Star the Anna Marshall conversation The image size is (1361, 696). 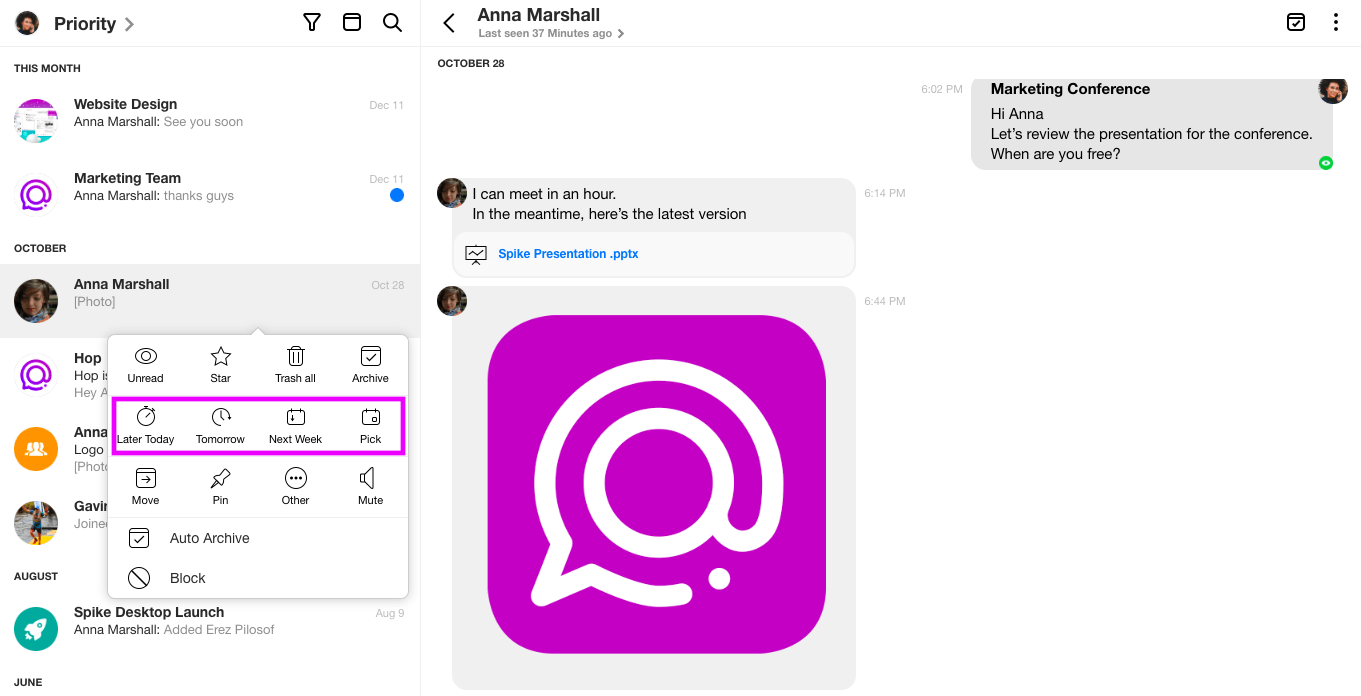point(221,365)
